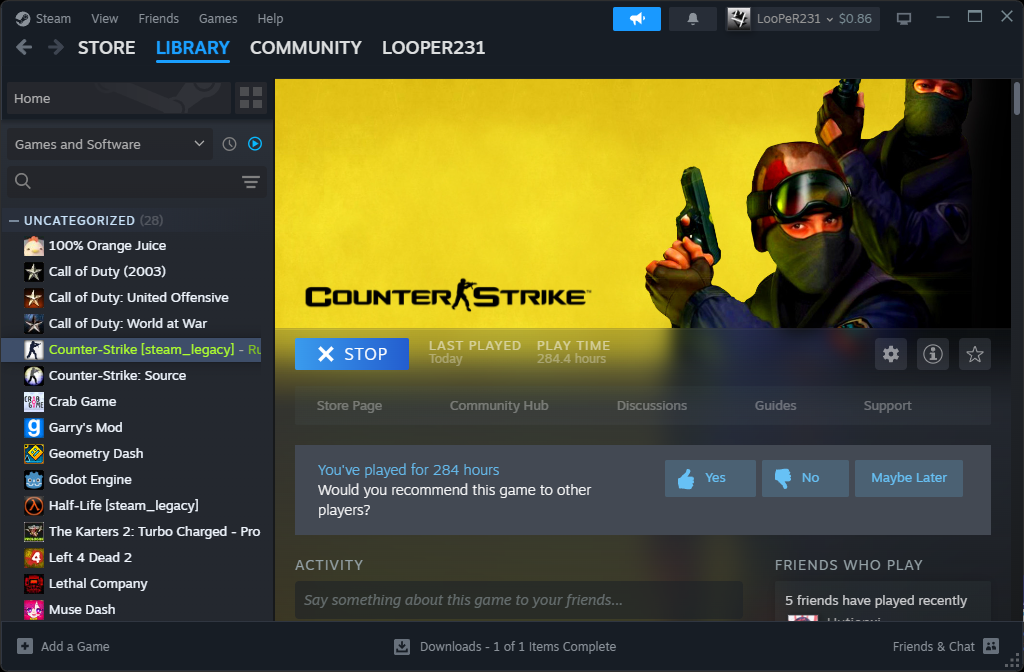The height and width of the screenshot is (672, 1024).
Task: Collapse the Uncategorized game list
Action: 14,220
